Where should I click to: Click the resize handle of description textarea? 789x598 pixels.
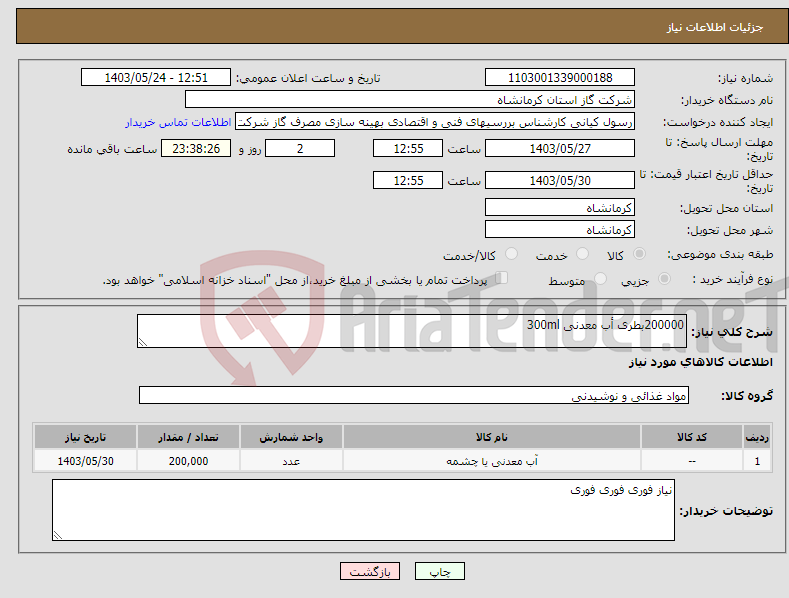(143, 342)
